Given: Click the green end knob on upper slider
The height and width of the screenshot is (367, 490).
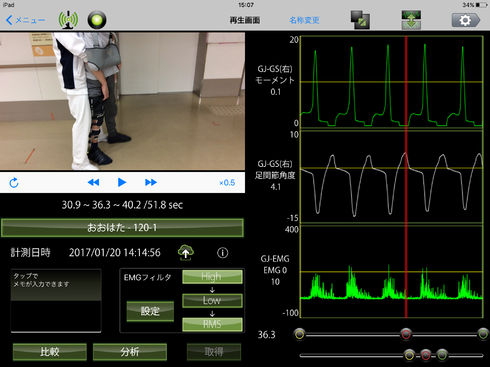Looking at the screenshot, I should coord(483,334).
